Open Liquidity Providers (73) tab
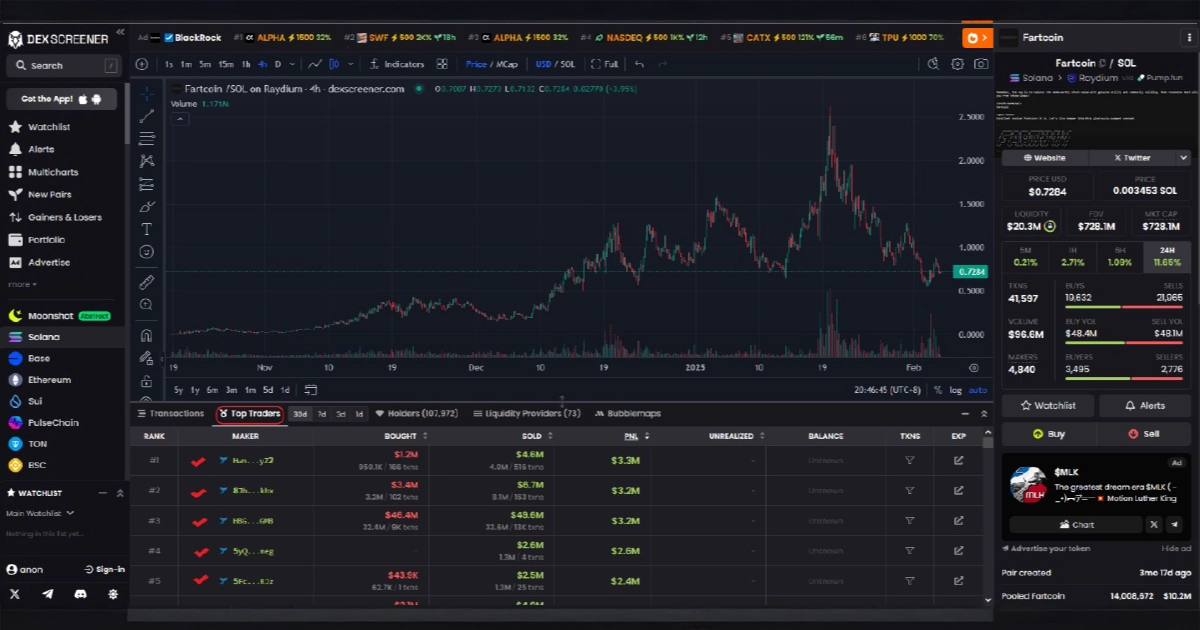The image size is (1200, 630). coord(527,413)
